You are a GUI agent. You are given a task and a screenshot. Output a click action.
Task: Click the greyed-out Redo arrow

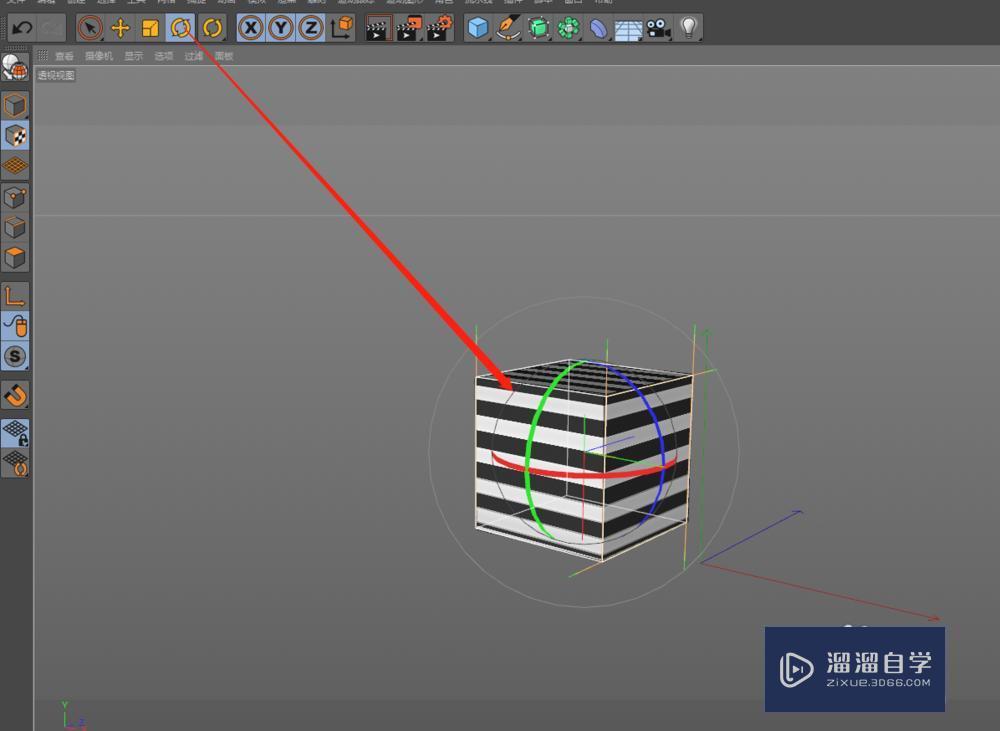pos(52,28)
